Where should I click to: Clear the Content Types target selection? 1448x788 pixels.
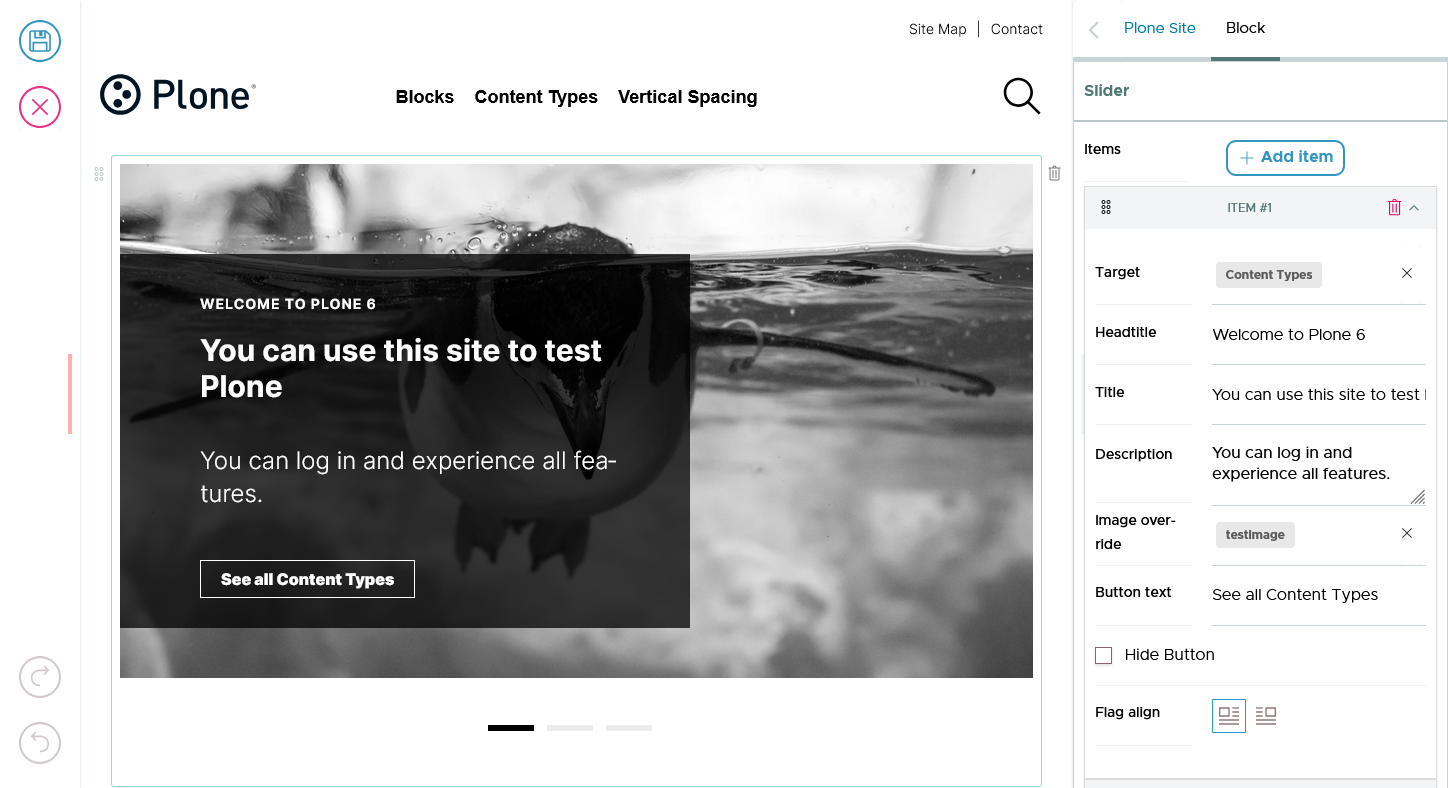pos(1406,274)
